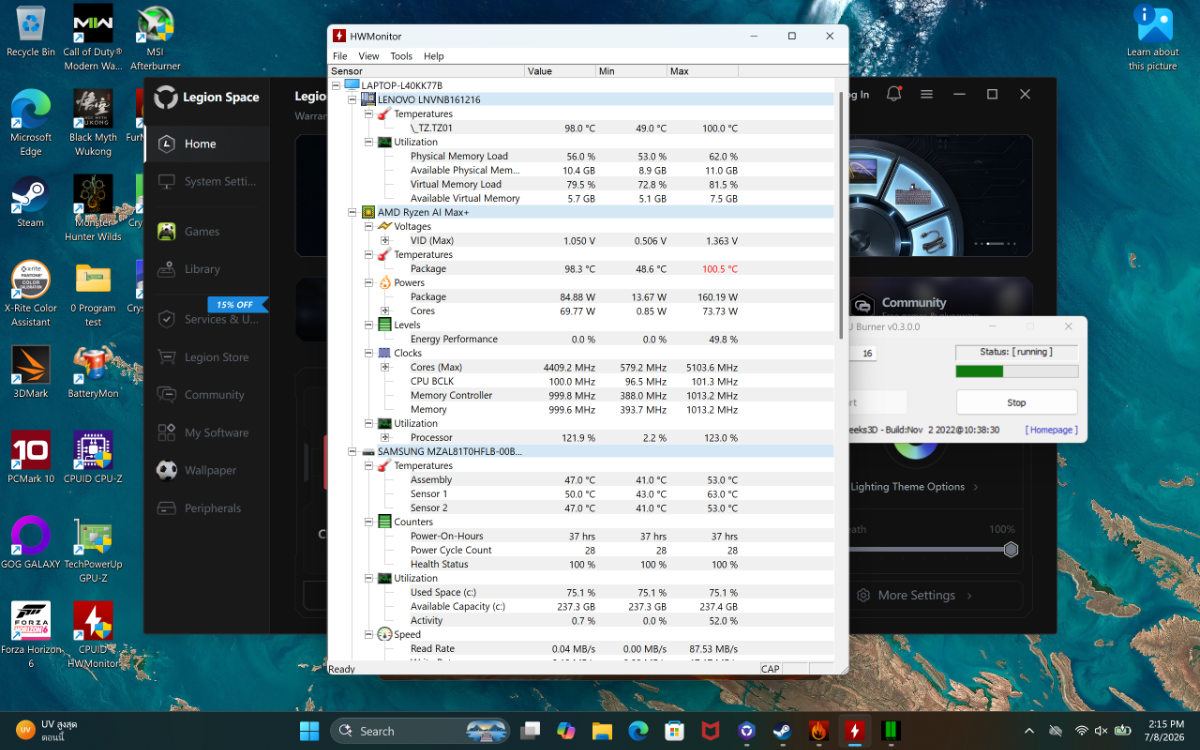Click the taskbar Search box
The image size is (1200, 750).
click(x=420, y=731)
